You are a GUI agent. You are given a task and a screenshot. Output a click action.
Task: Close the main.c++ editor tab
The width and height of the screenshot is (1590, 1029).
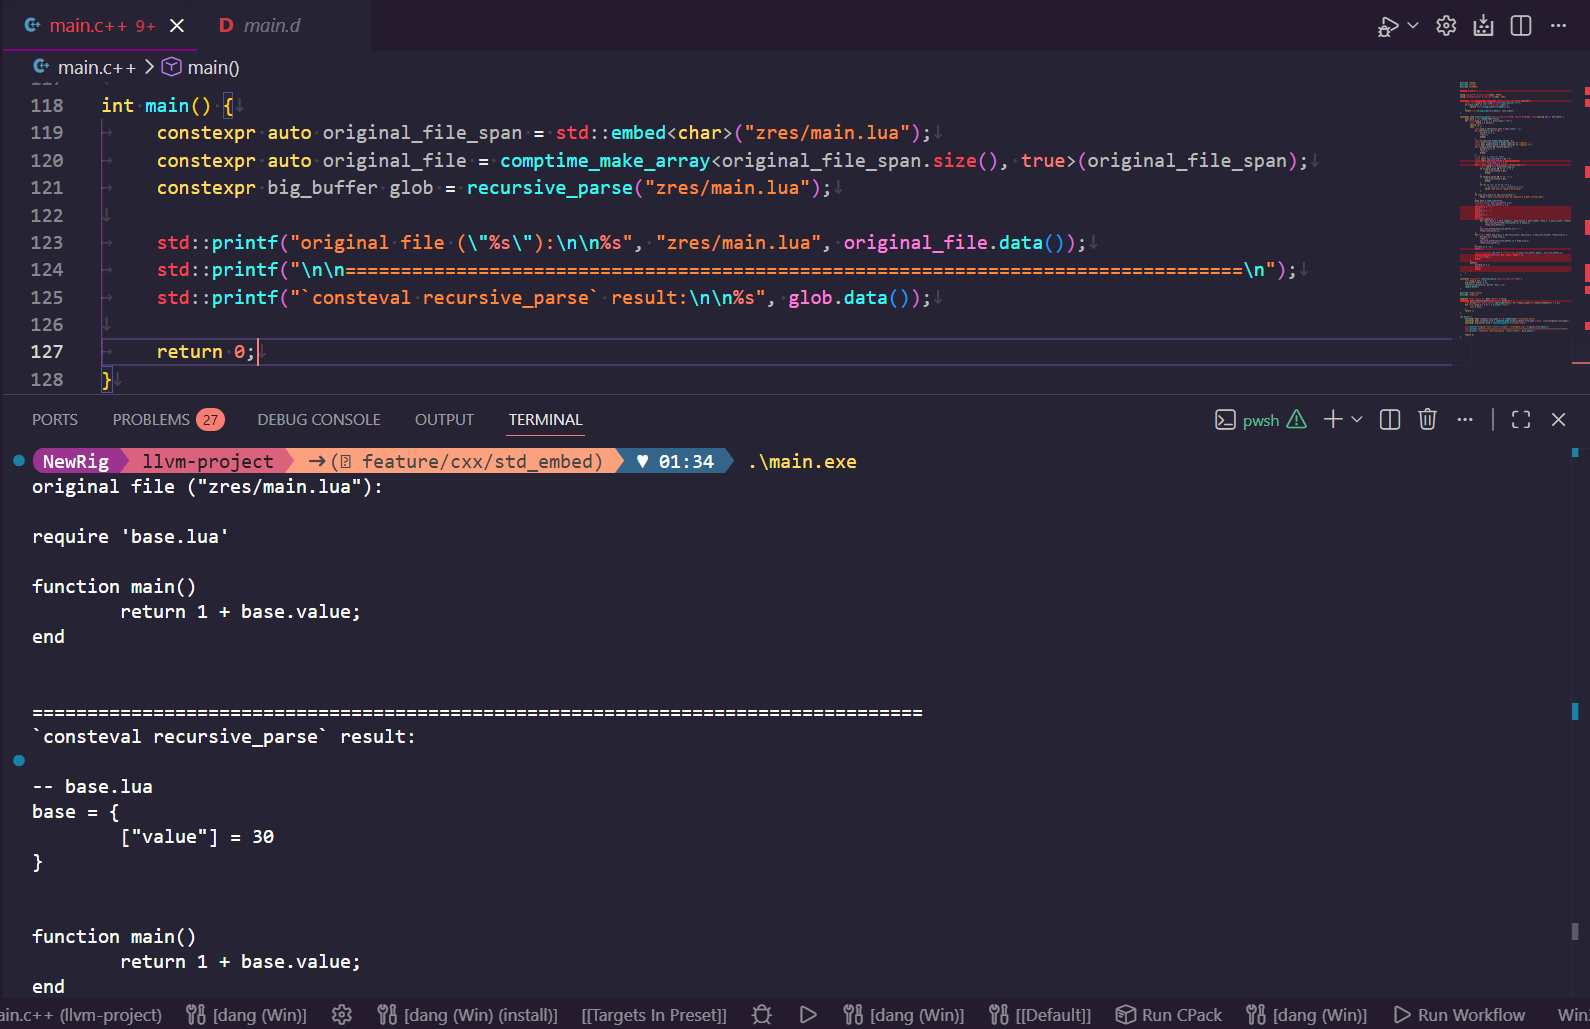tap(177, 26)
